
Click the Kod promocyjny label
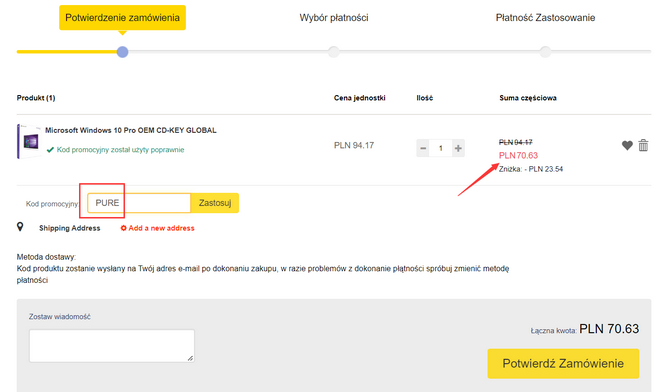52,204
